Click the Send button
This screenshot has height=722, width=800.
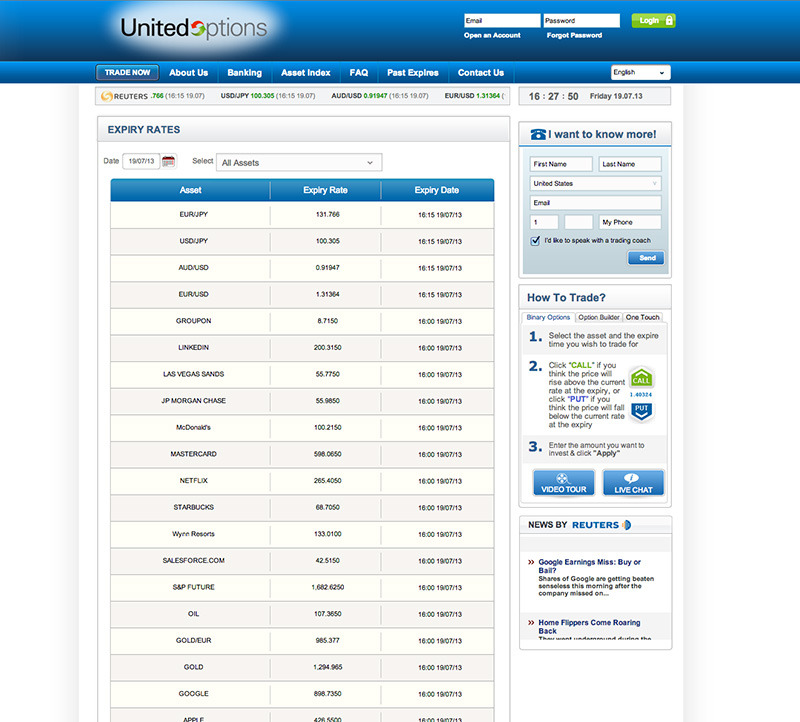(x=646, y=258)
